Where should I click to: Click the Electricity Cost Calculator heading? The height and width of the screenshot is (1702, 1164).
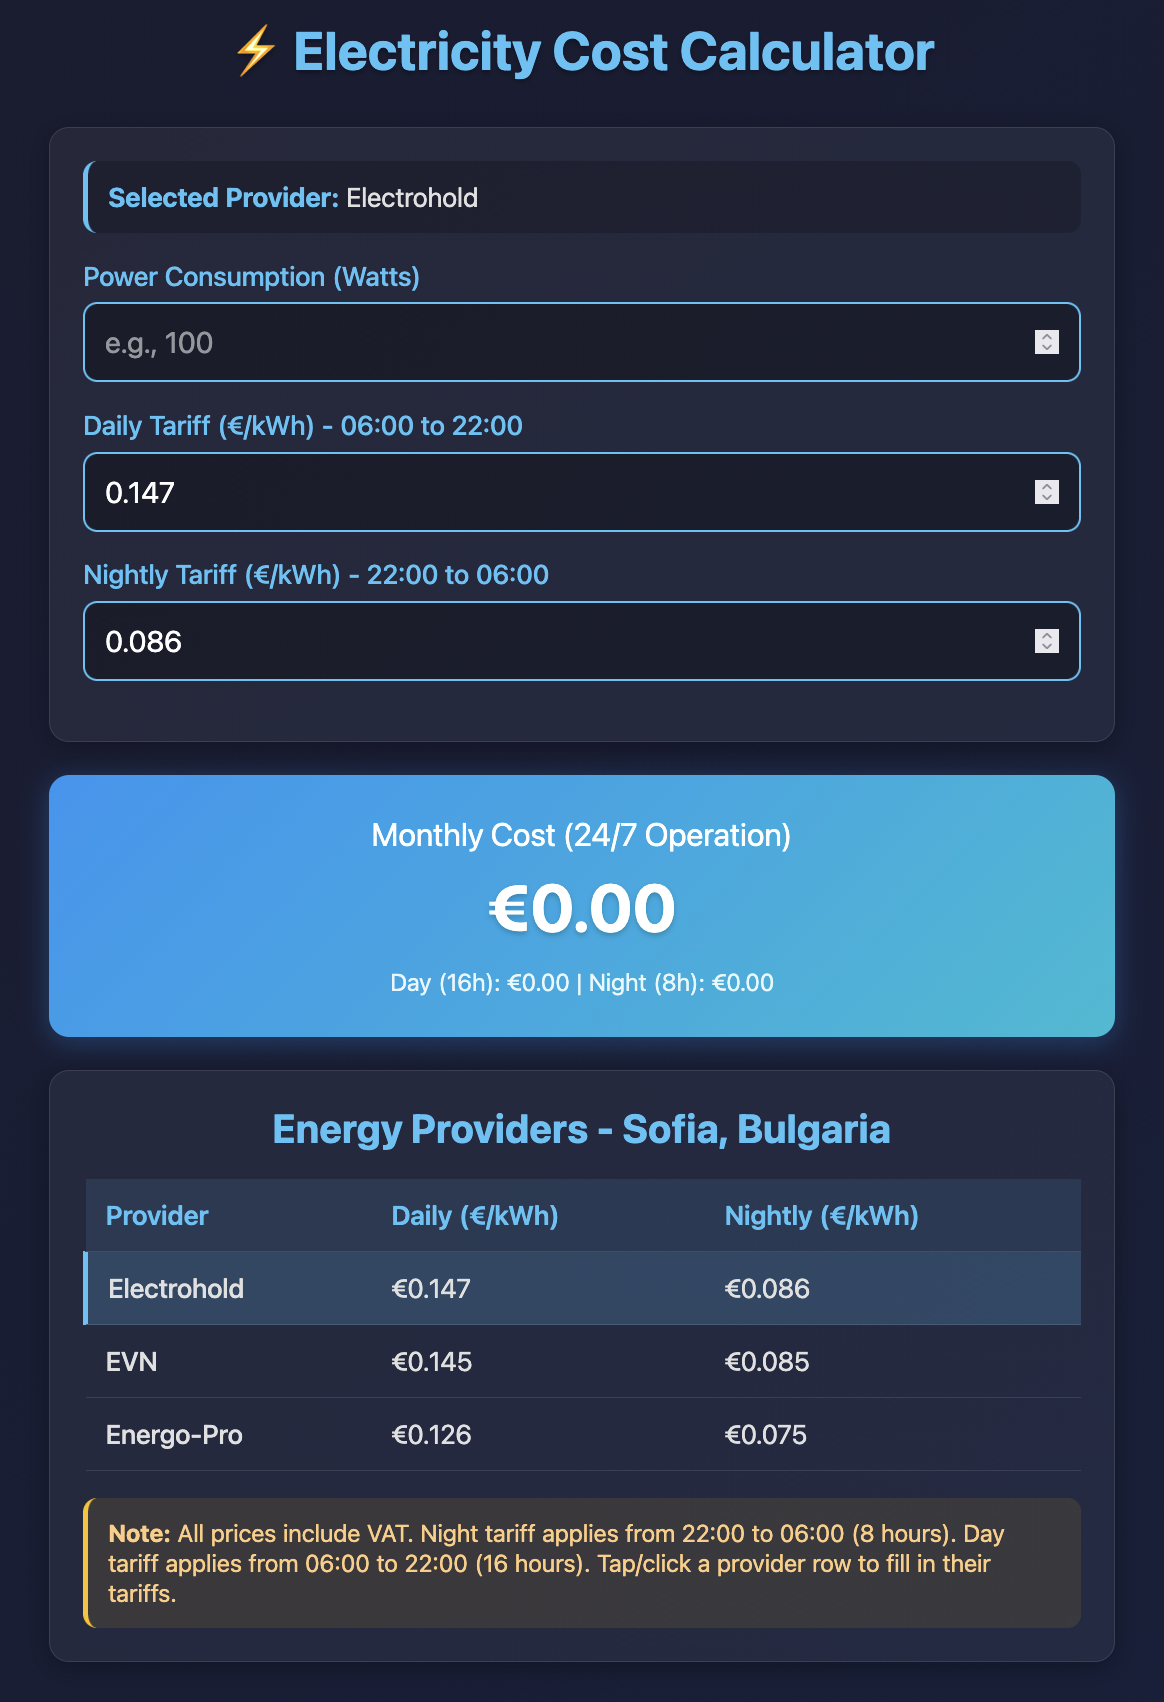pos(613,52)
